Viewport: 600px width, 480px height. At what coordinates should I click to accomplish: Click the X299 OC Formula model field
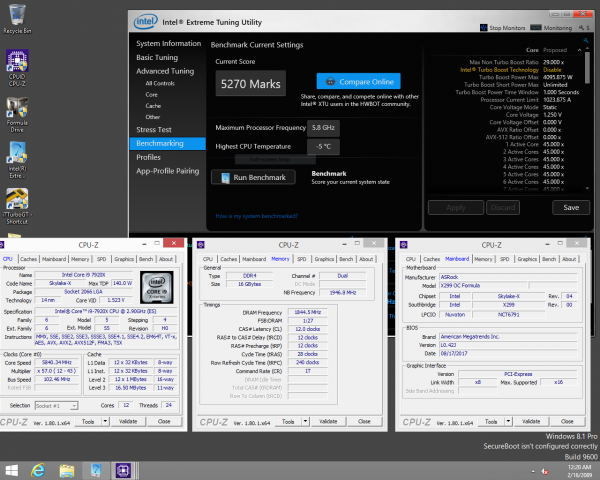tap(483, 286)
